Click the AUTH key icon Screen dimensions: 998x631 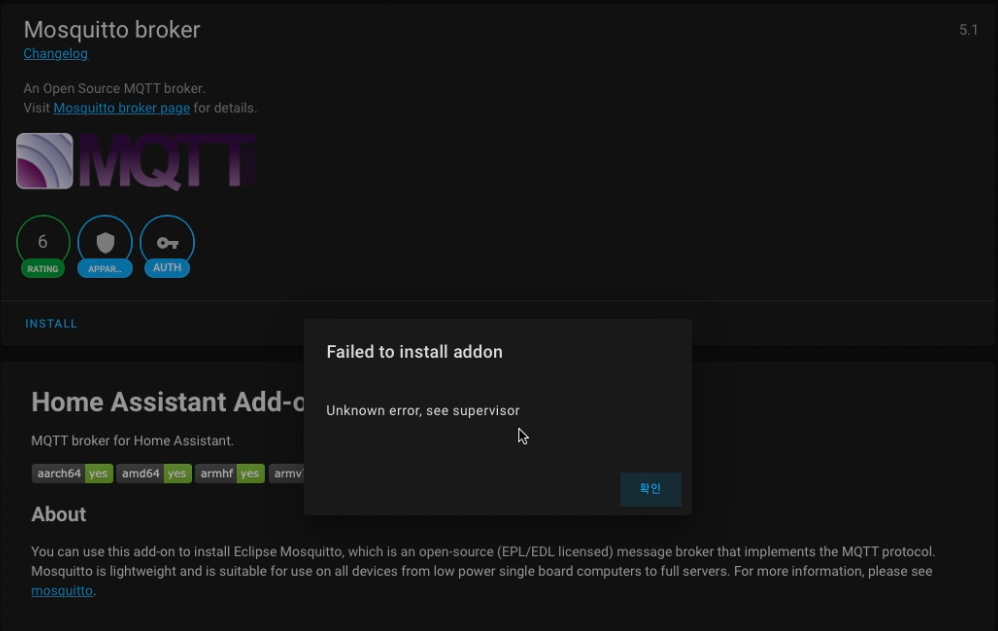coord(167,246)
